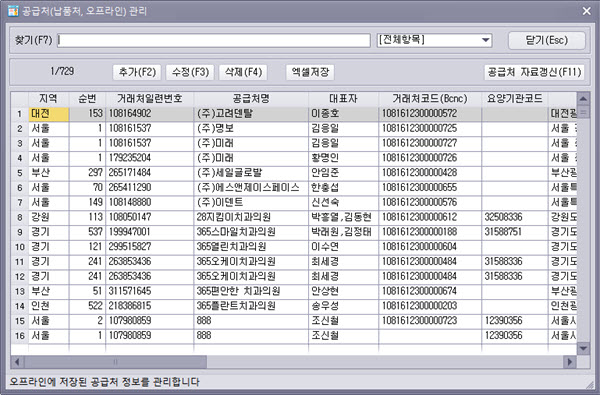Select supplier 28지킴이치과의원
This screenshot has height=395, width=600.
click(x=251, y=217)
